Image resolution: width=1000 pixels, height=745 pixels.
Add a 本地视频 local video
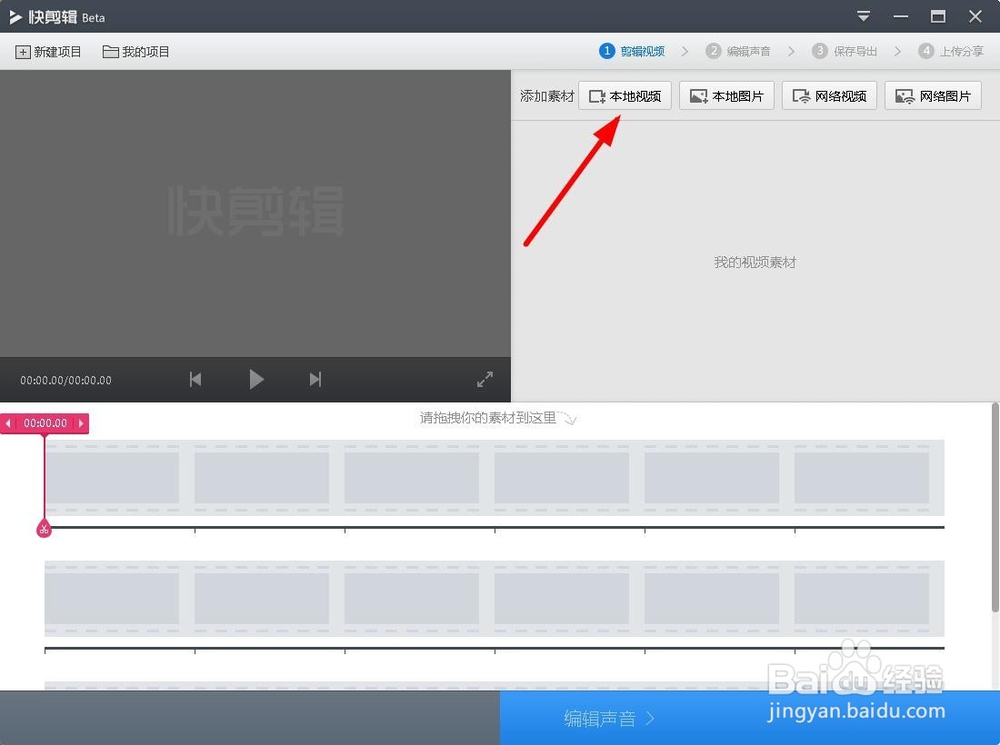tap(624, 96)
